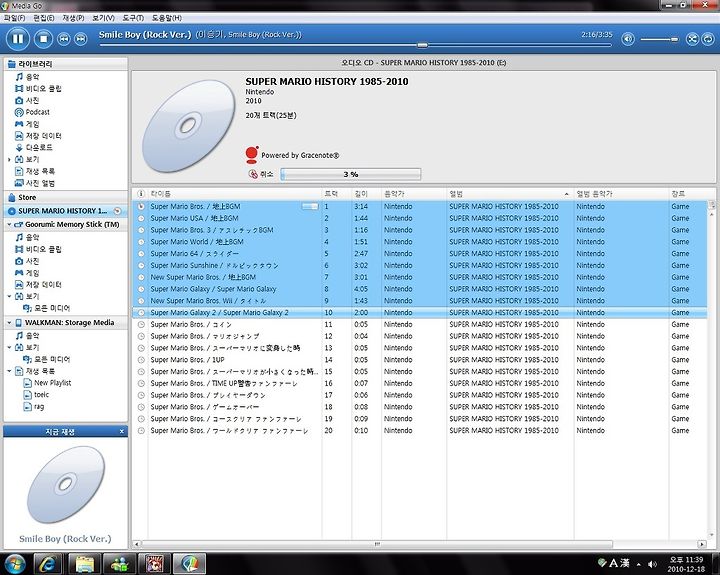Screen dimensions: 720x575
Task: Toggle shuffle playback mode
Action: pyautogui.click(x=692, y=39)
